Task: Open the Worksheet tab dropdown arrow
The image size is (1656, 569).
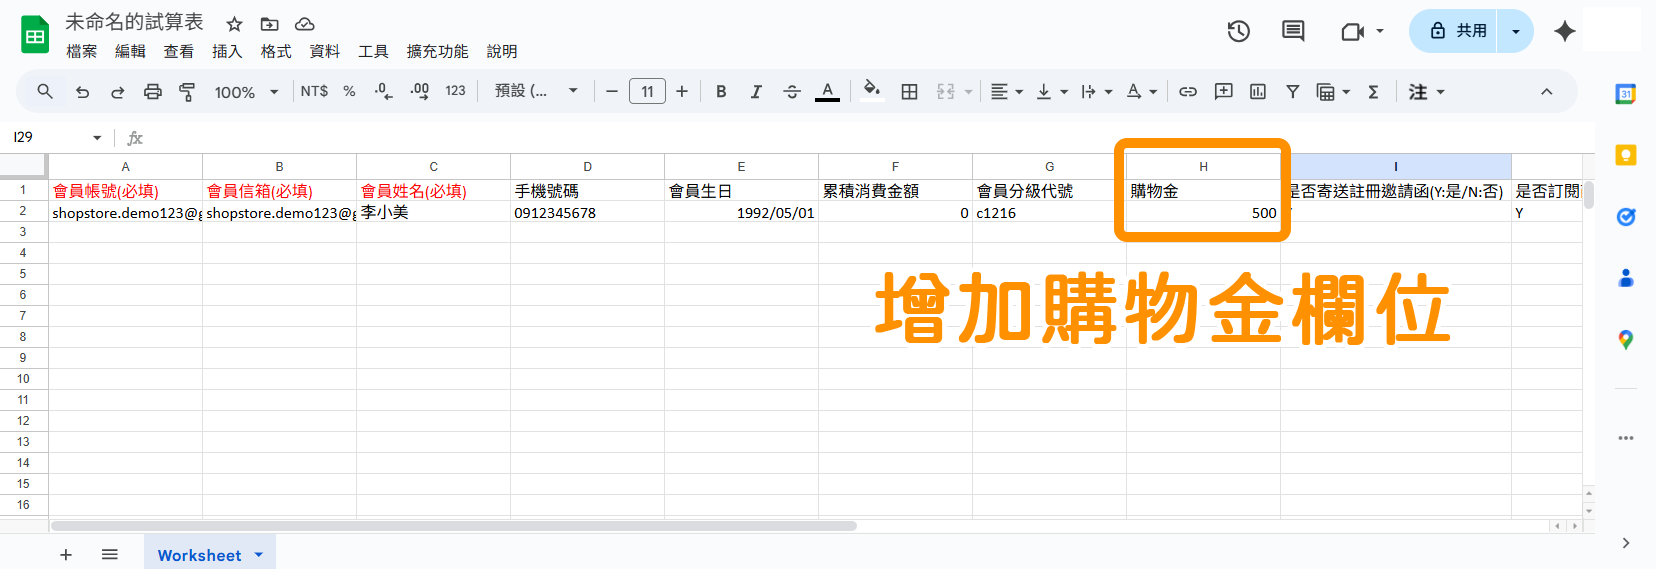Action: (x=259, y=555)
